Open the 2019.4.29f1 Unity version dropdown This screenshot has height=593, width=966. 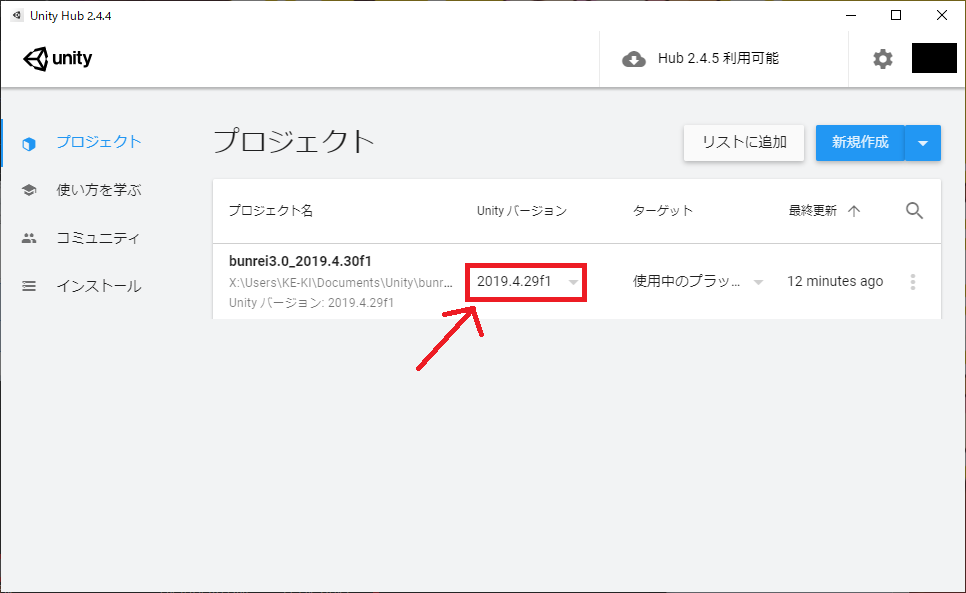tap(526, 282)
